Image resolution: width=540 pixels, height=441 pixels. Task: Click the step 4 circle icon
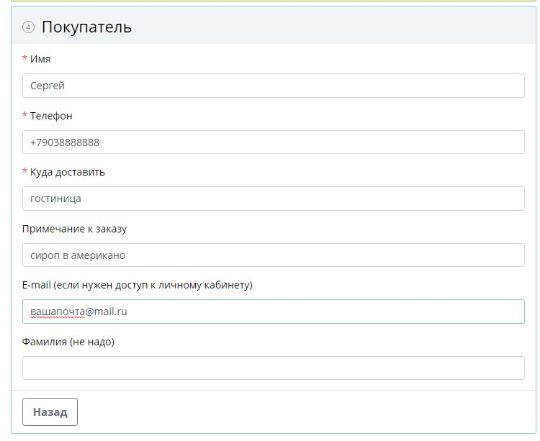click(x=28, y=27)
